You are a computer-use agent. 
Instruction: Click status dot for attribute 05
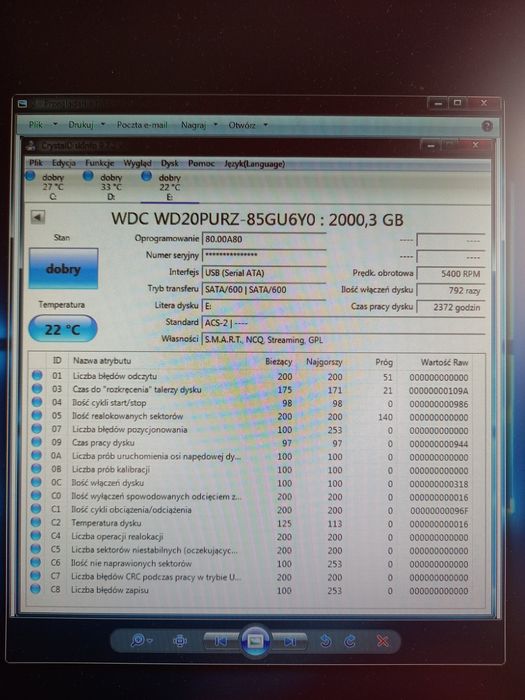coord(37,416)
